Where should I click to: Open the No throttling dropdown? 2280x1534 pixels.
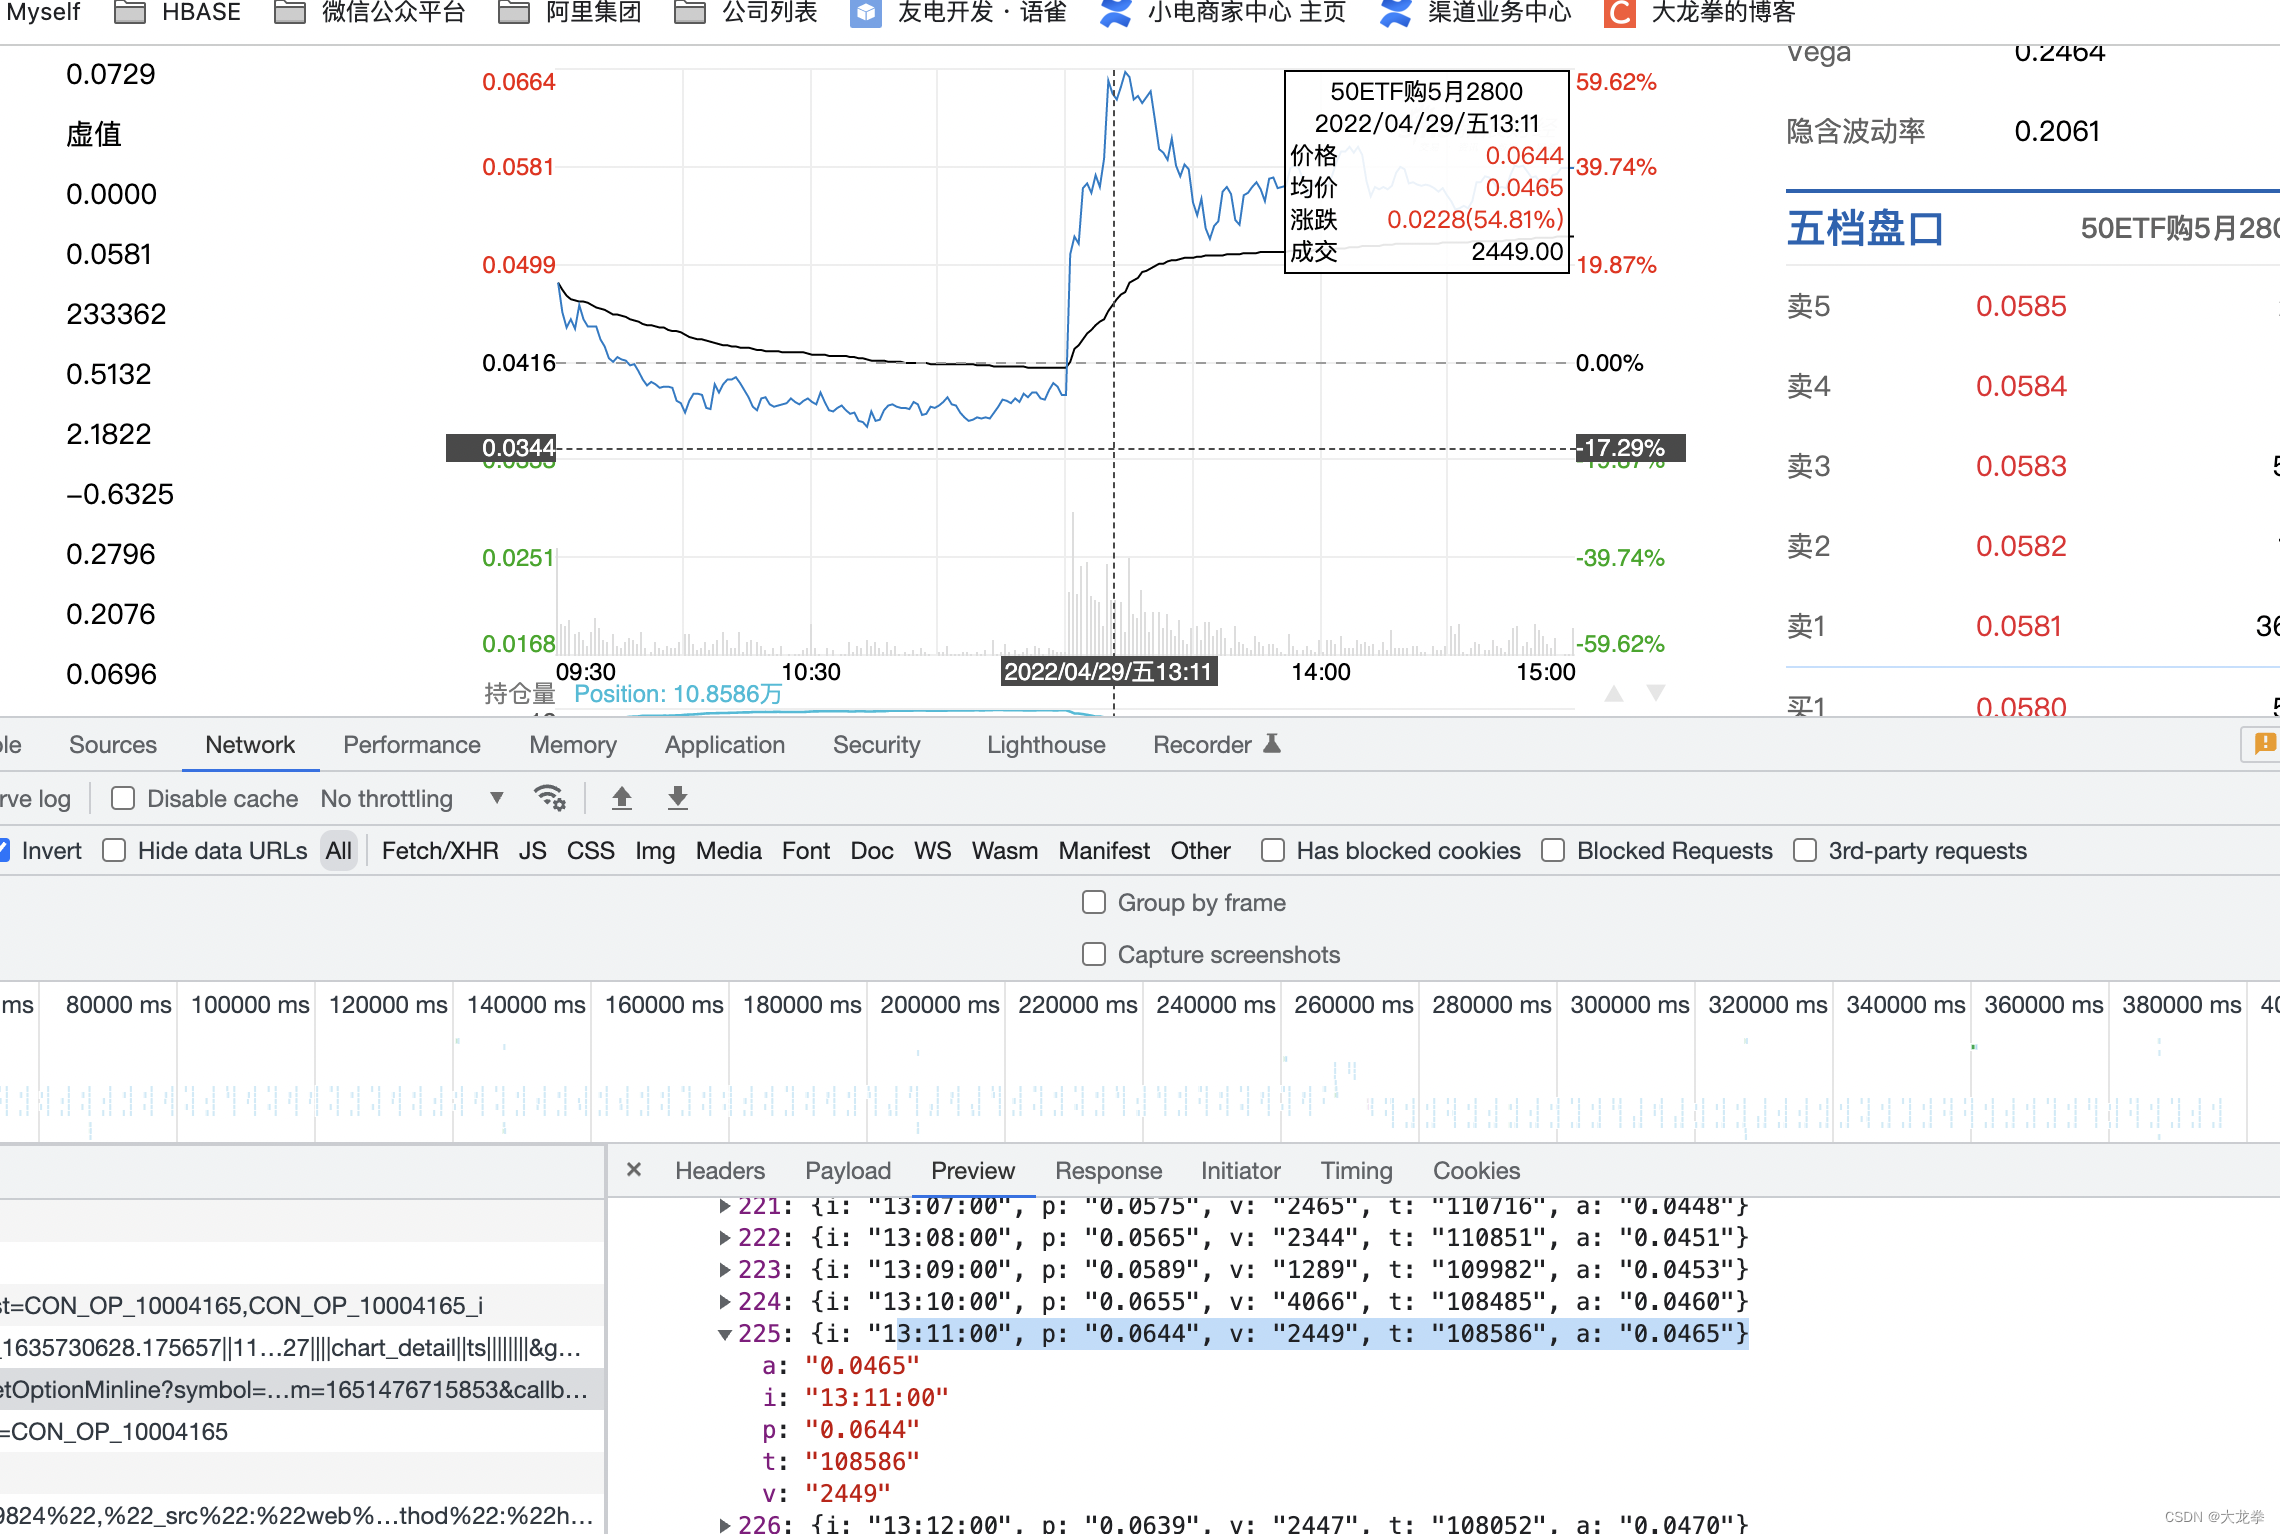[412, 798]
